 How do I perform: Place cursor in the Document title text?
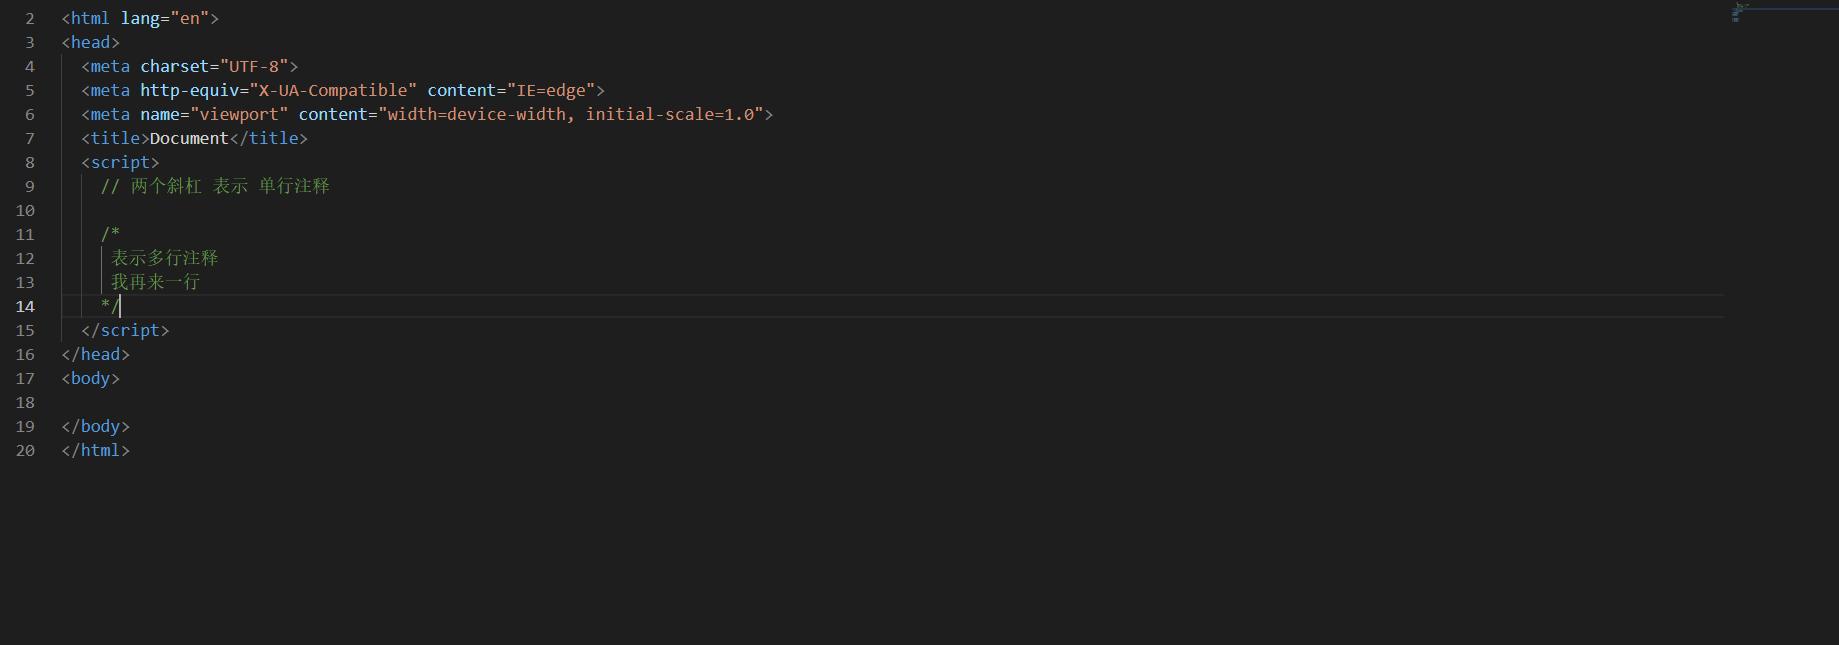[189, 138]
